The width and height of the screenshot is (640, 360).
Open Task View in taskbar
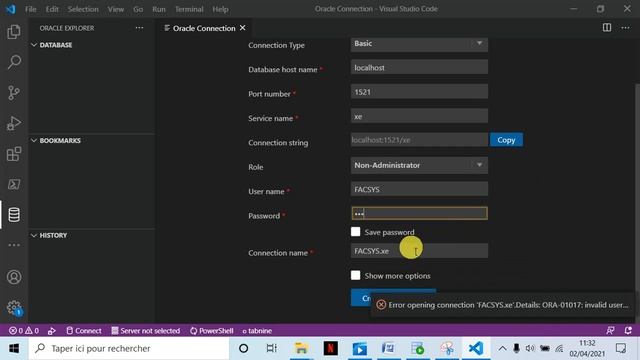click(x=271, y=349)
